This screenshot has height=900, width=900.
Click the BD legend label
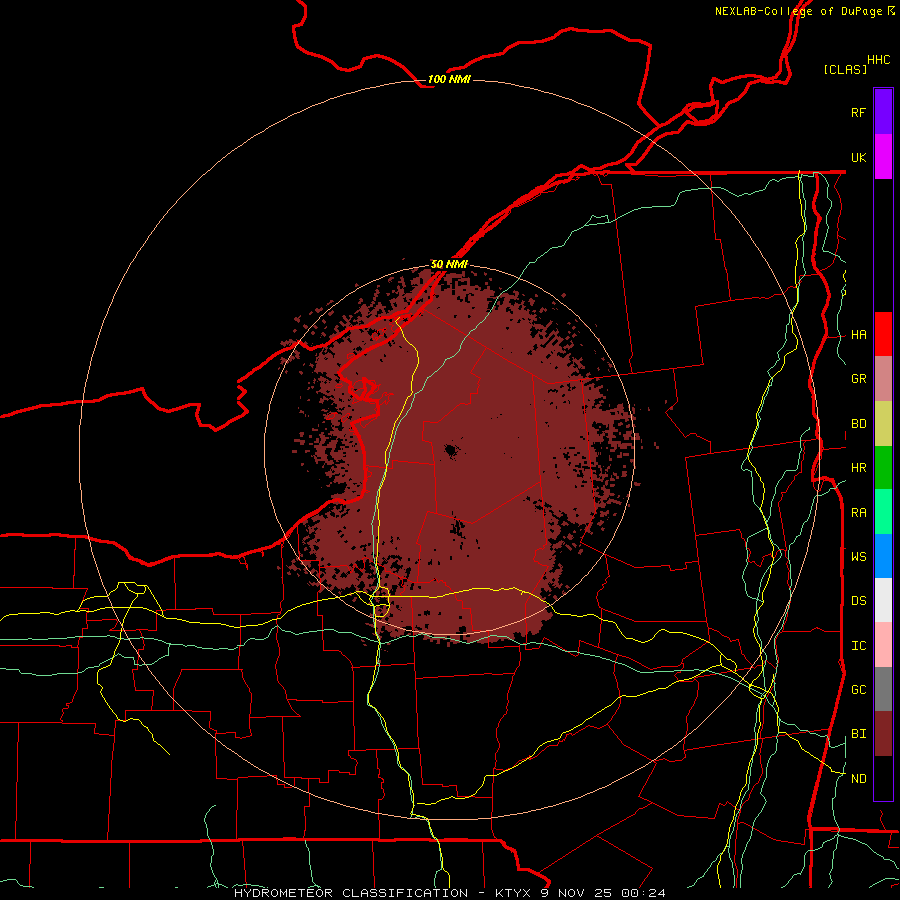point(858,424)
